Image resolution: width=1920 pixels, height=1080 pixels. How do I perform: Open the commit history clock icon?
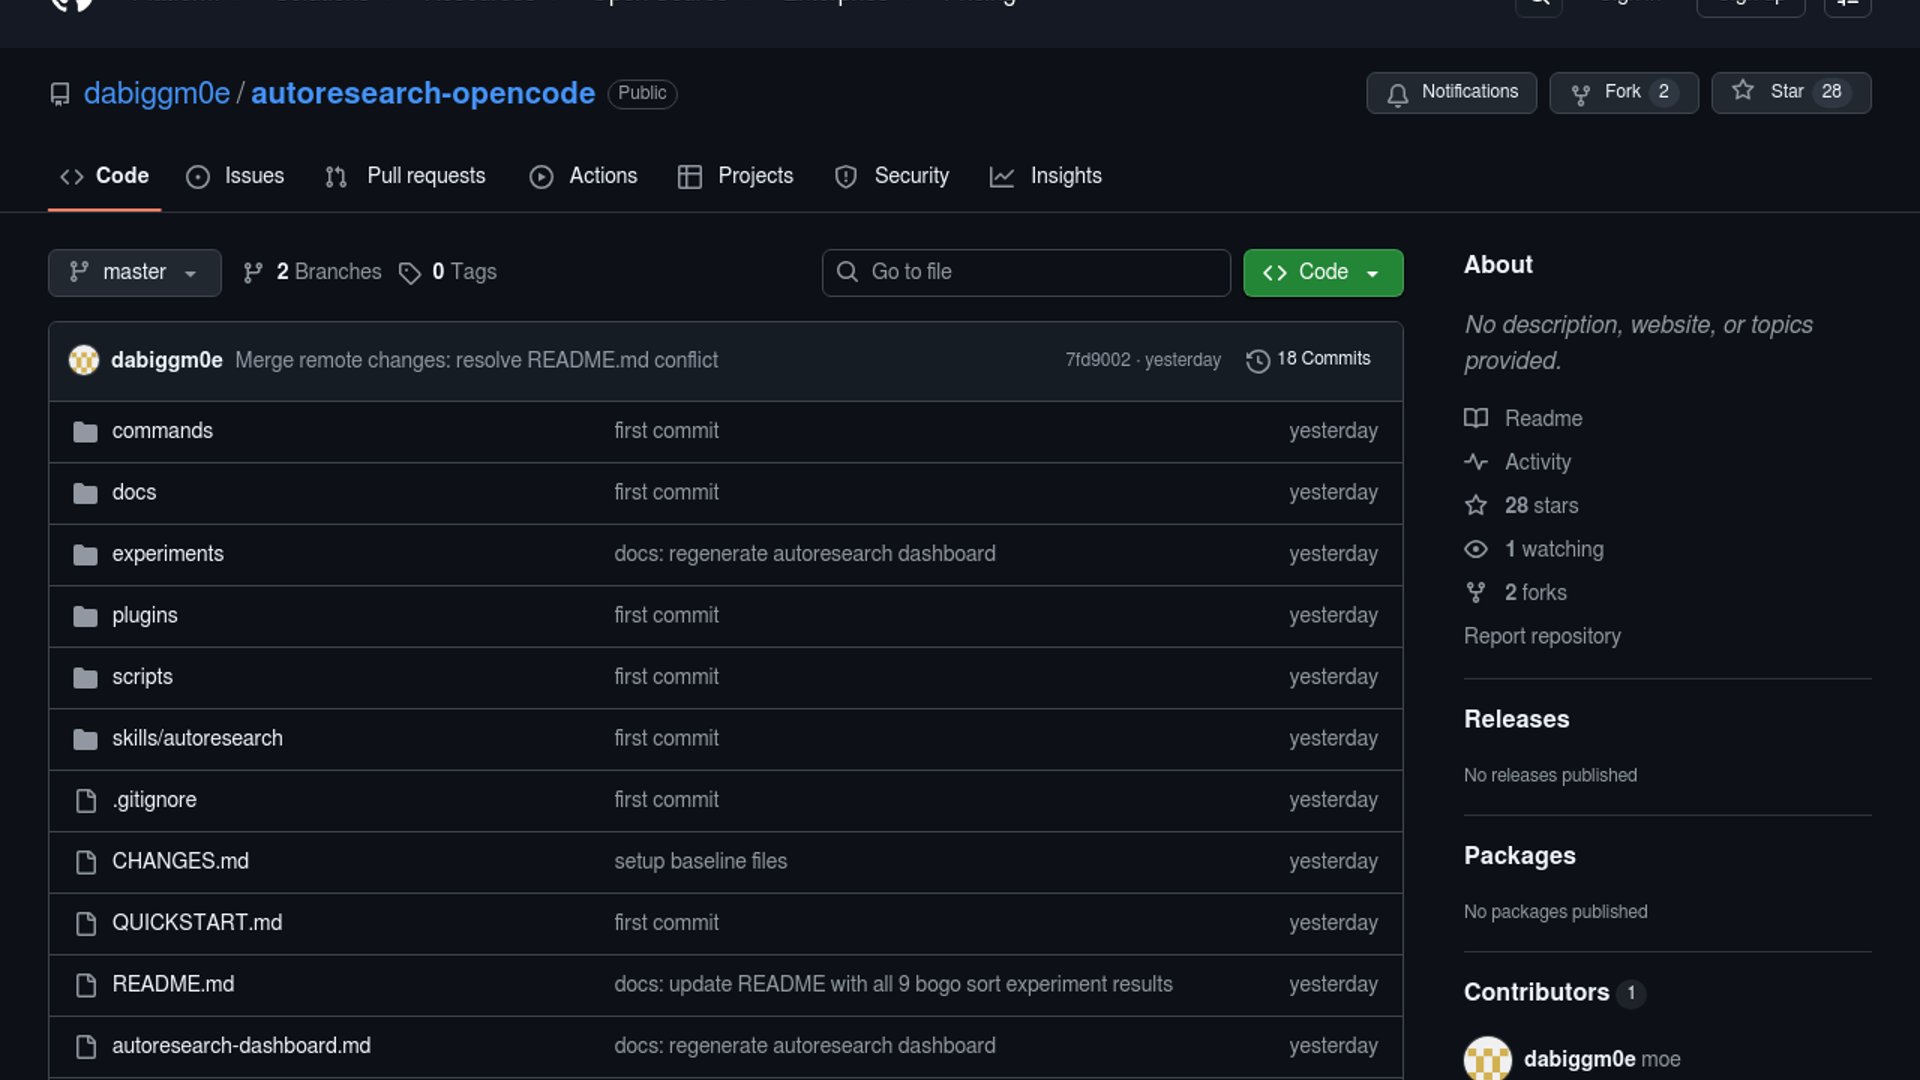(x=1257, y=360)
